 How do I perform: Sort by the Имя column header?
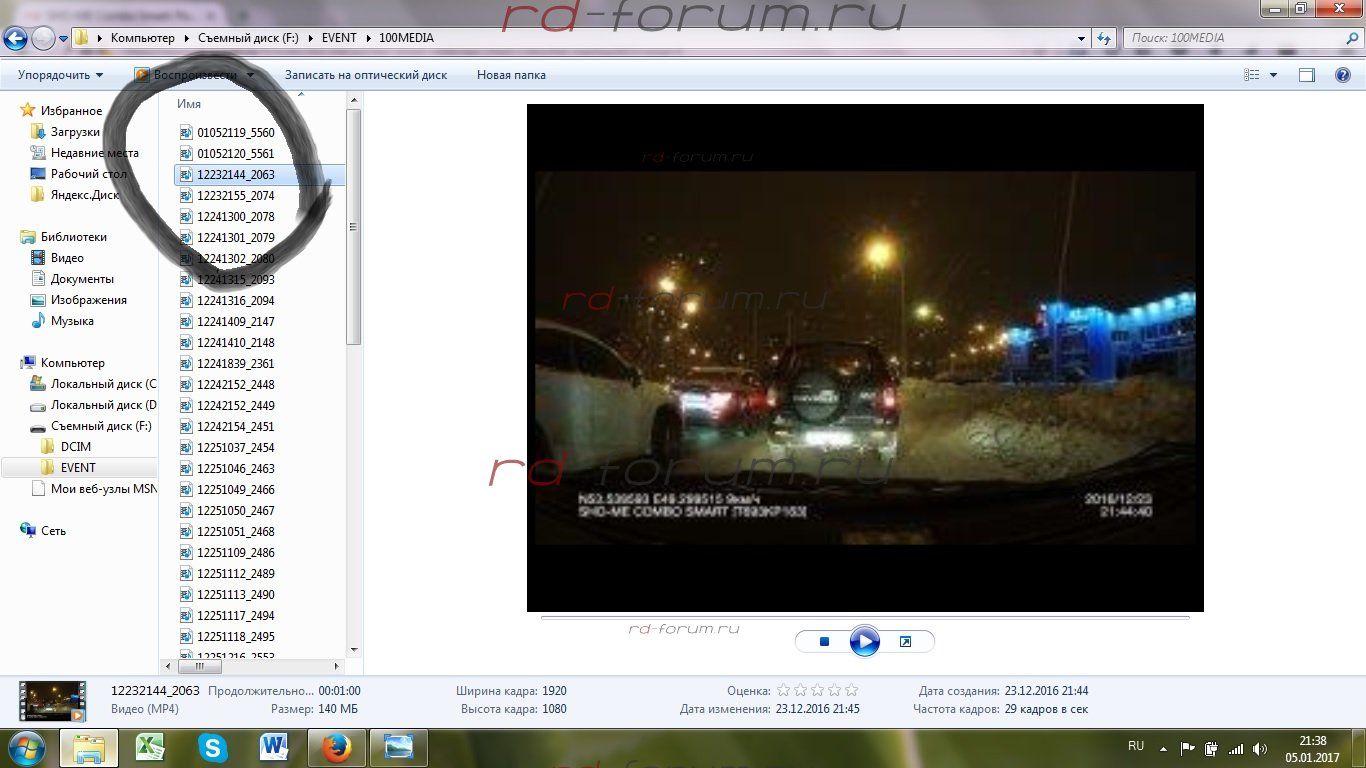click(x=189, y=104)
